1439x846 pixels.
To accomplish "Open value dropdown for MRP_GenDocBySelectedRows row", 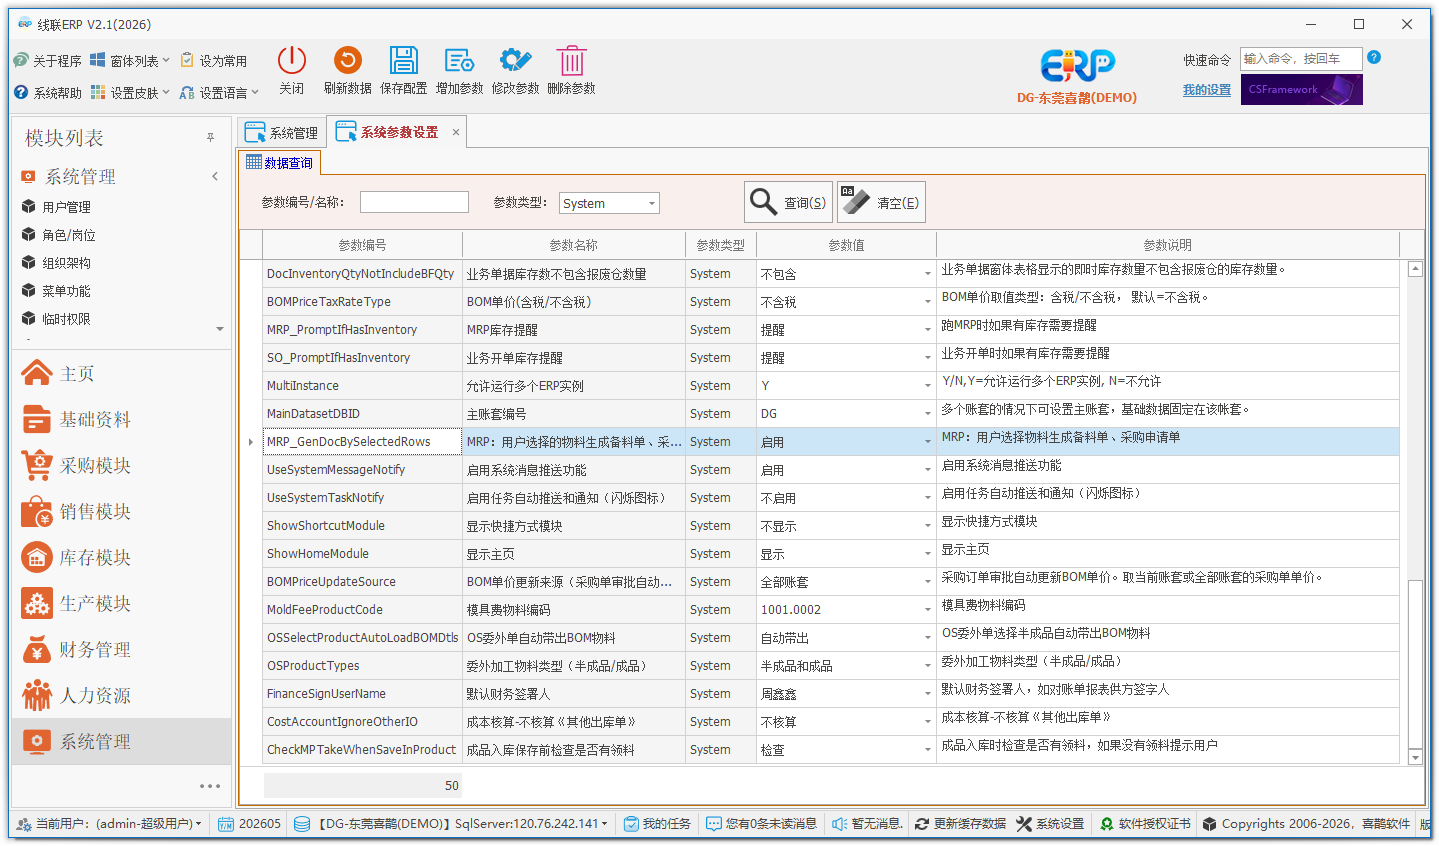I will tap(927, 442).
